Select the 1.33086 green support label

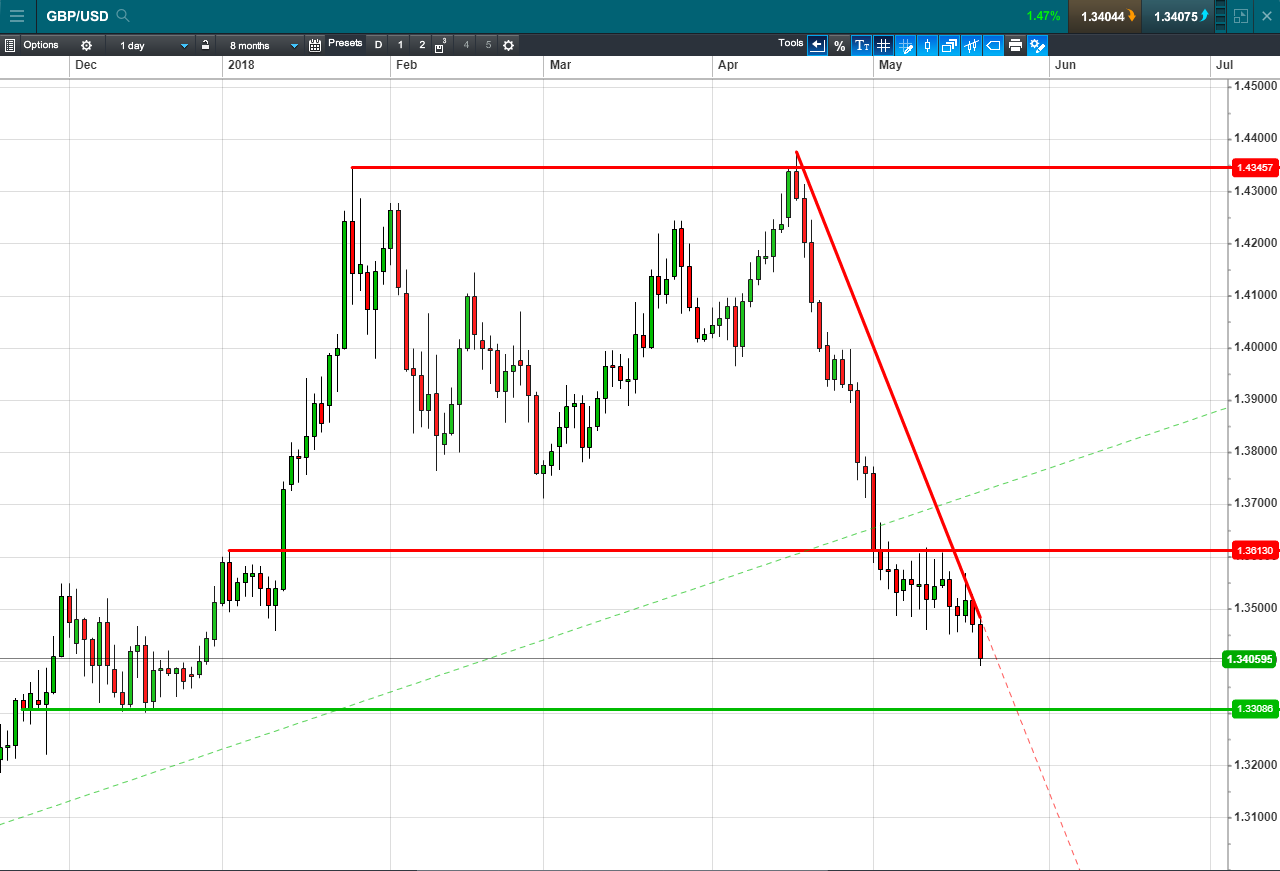[1253, 709]
